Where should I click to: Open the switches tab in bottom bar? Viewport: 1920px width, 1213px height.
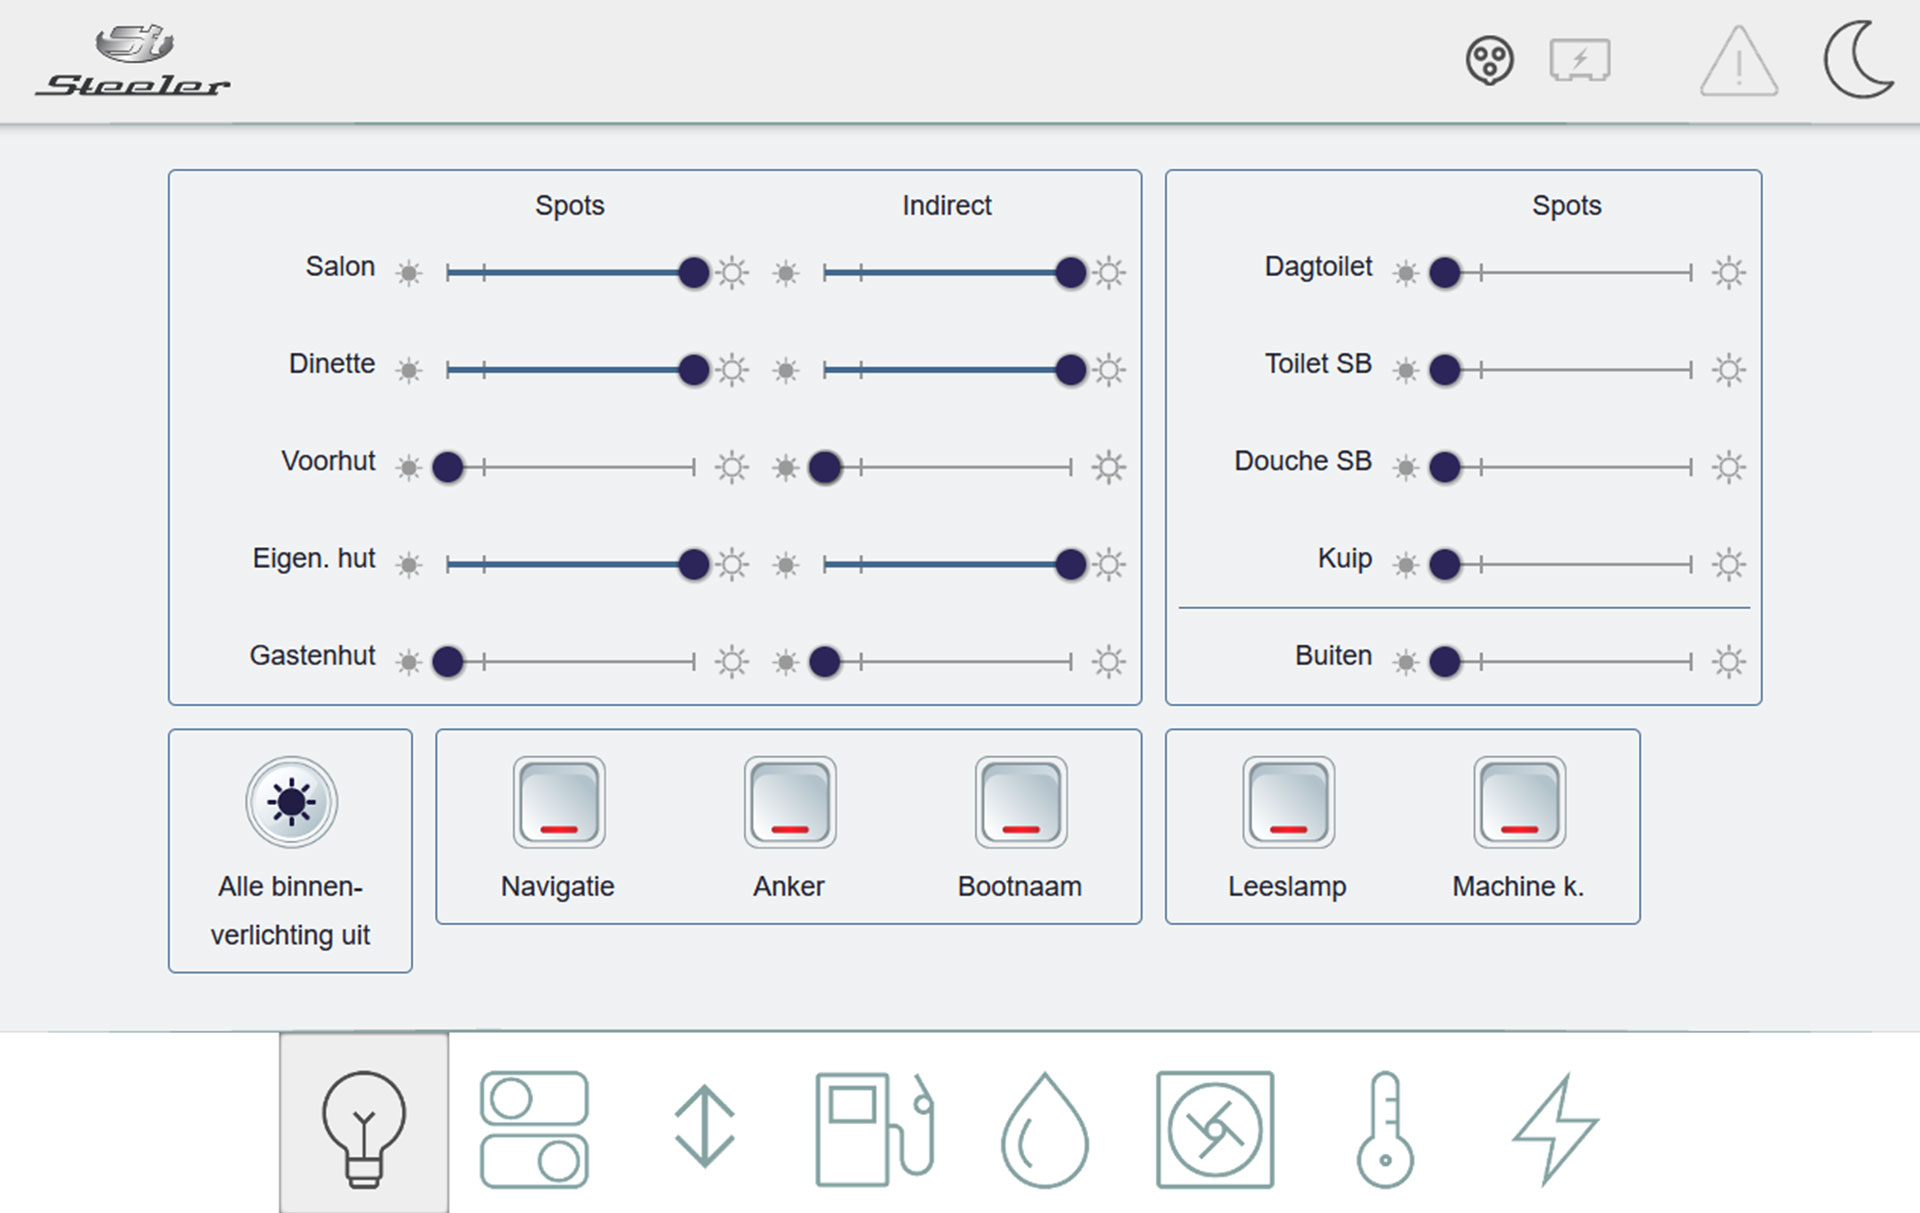click(x=534, y=1129)
